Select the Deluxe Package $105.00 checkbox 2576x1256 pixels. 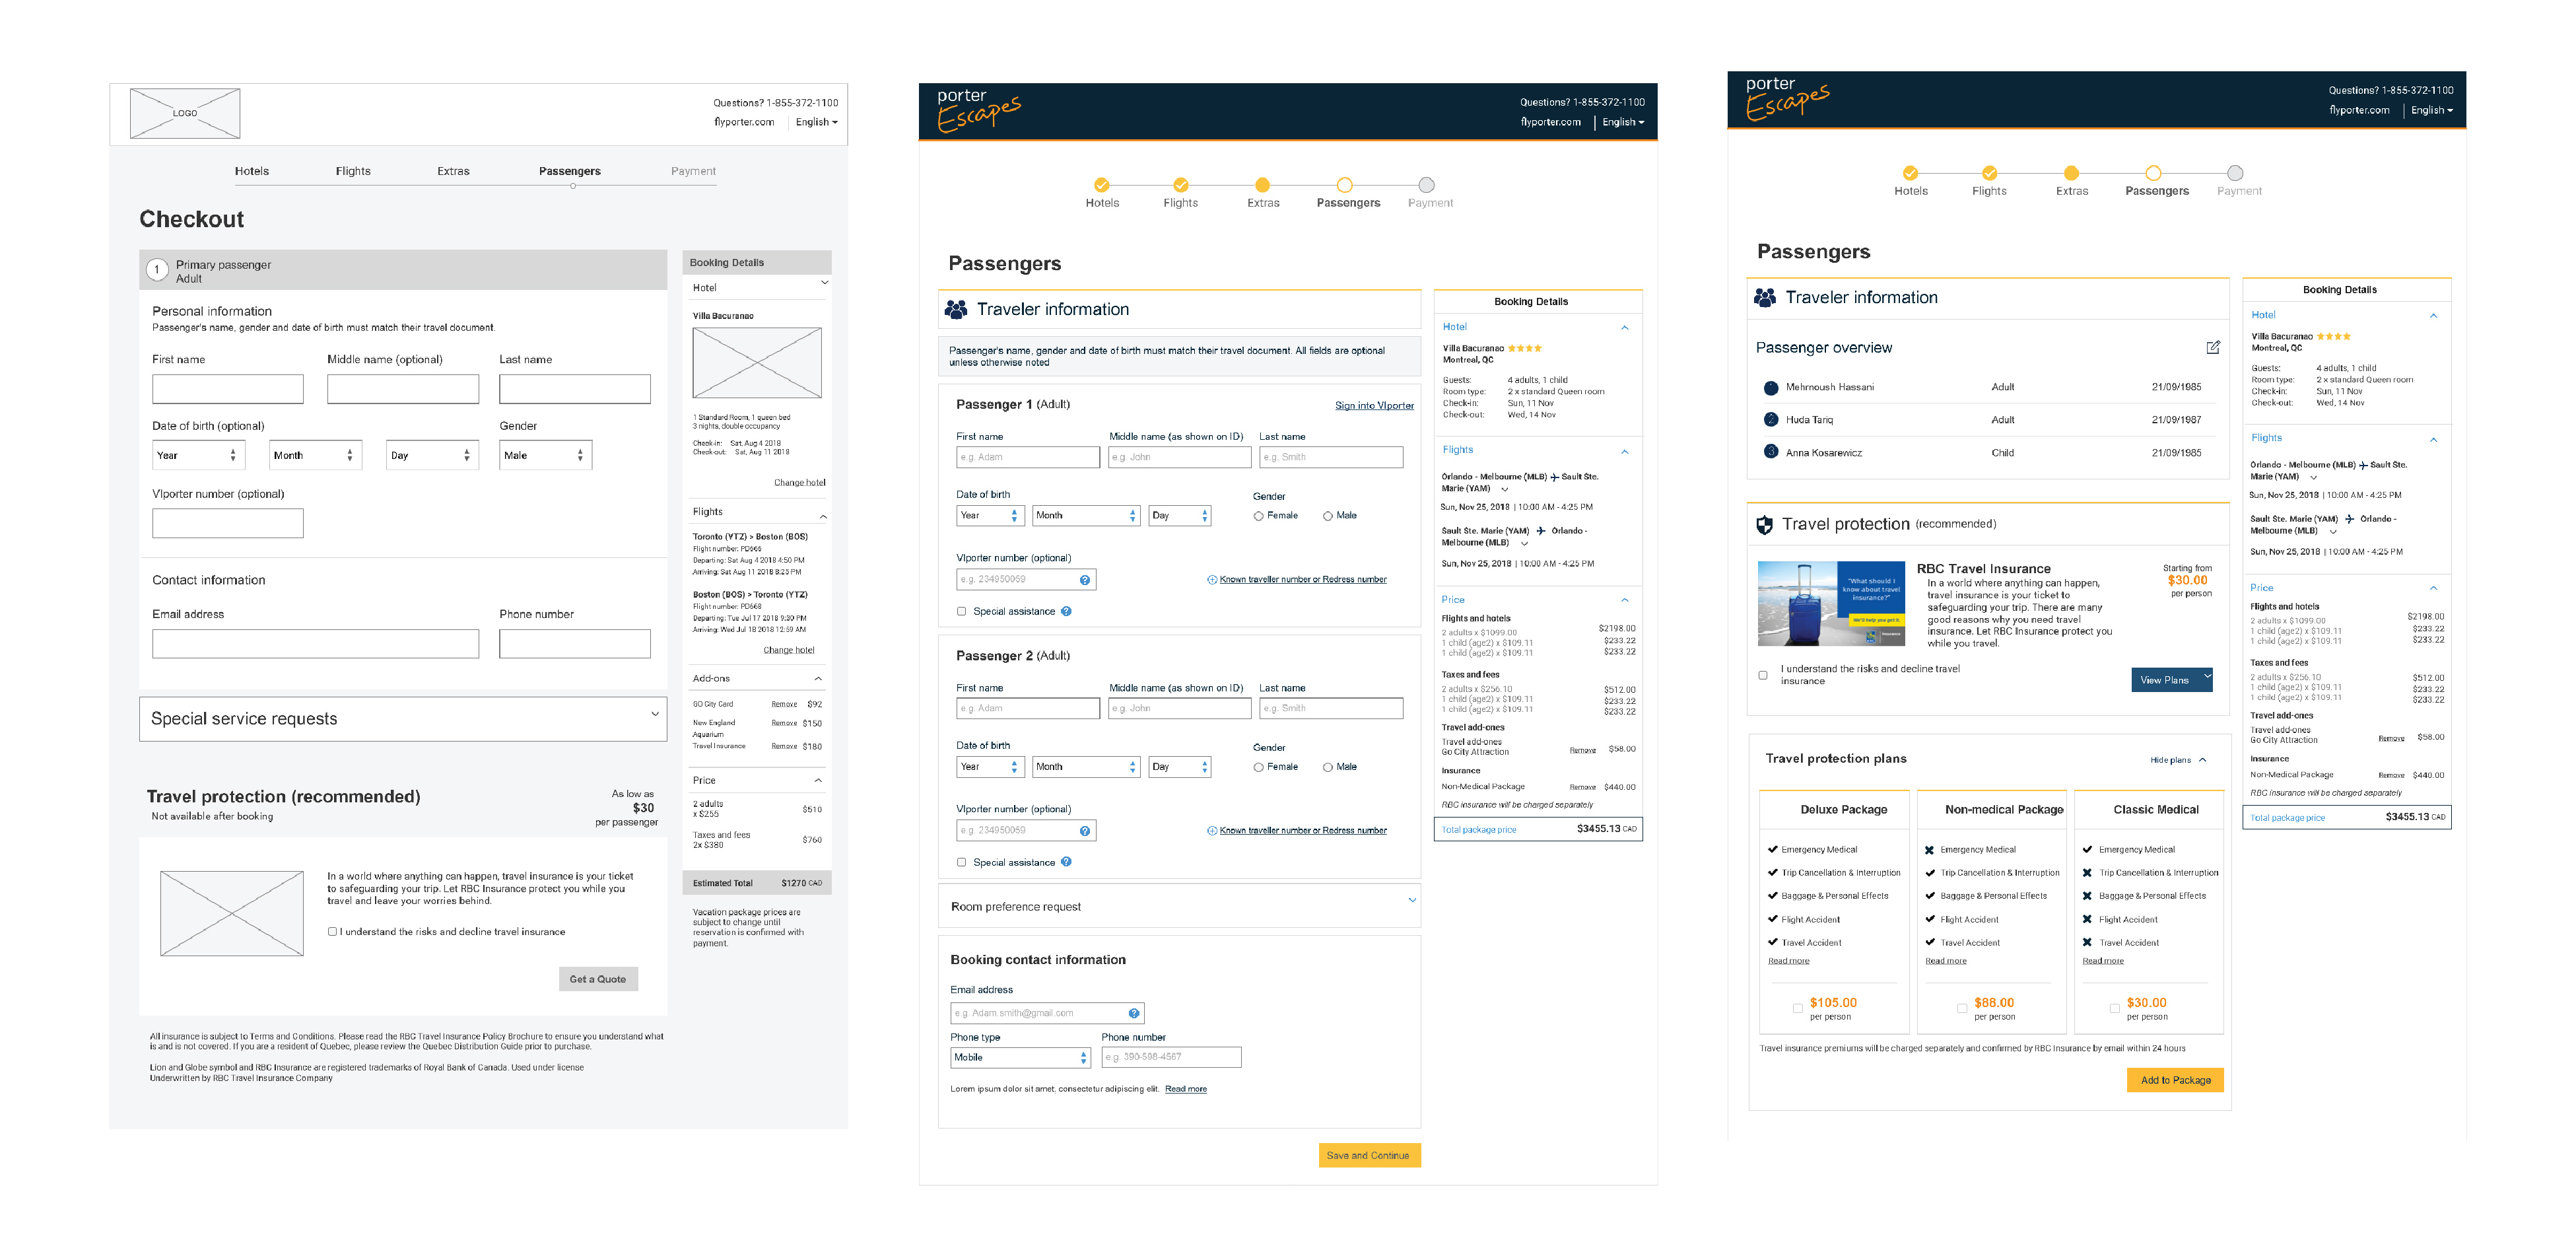(1797, 1008)
